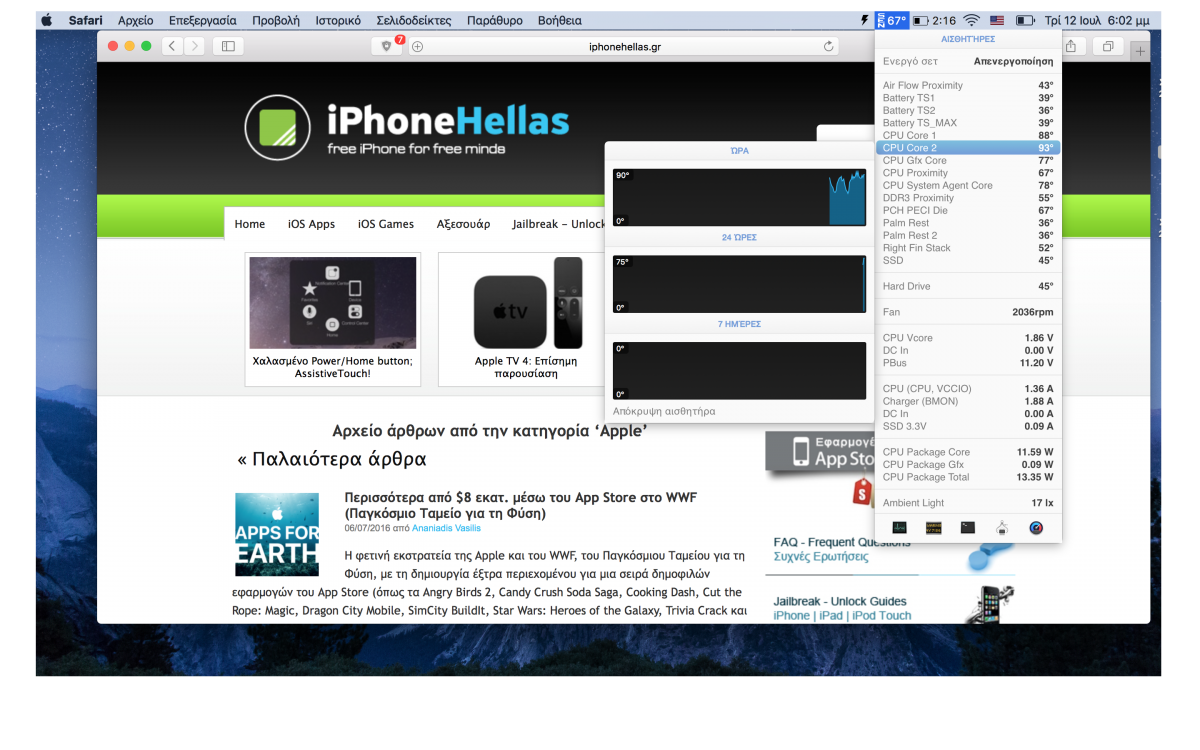The height and width of the screenshot is (750, 1200).
Task: Go forward in Safari
Action: pyautogui.click(x=193, y=46)
